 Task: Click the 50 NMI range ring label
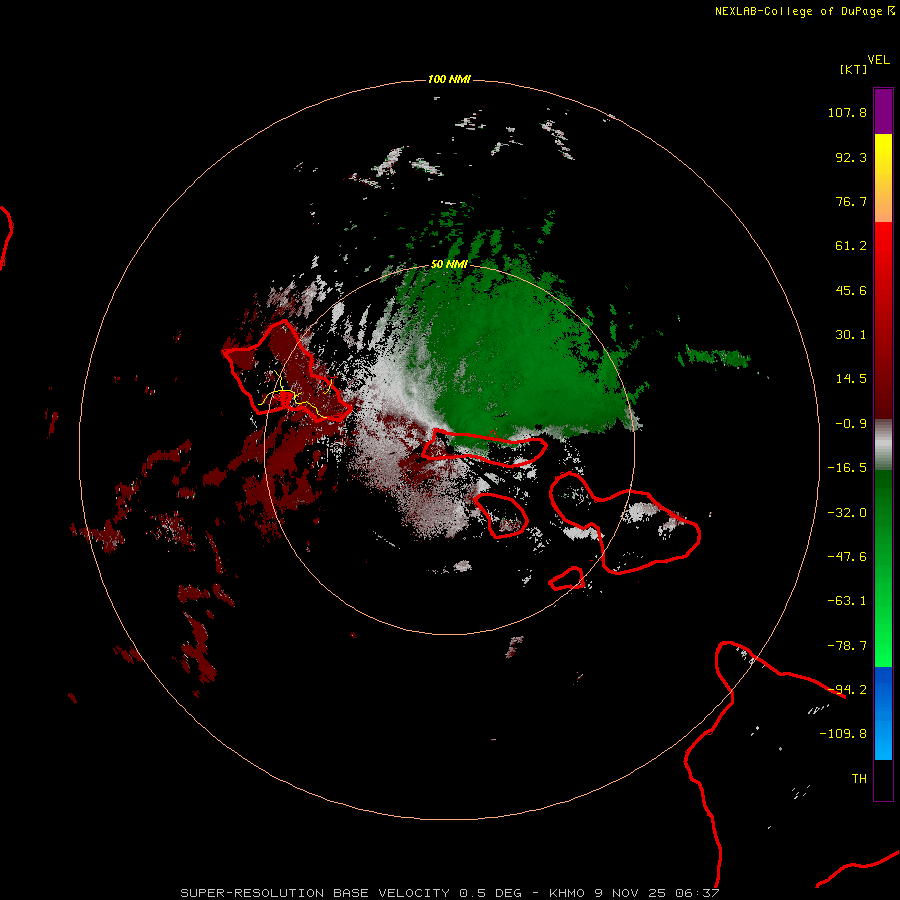click(449, 264)
